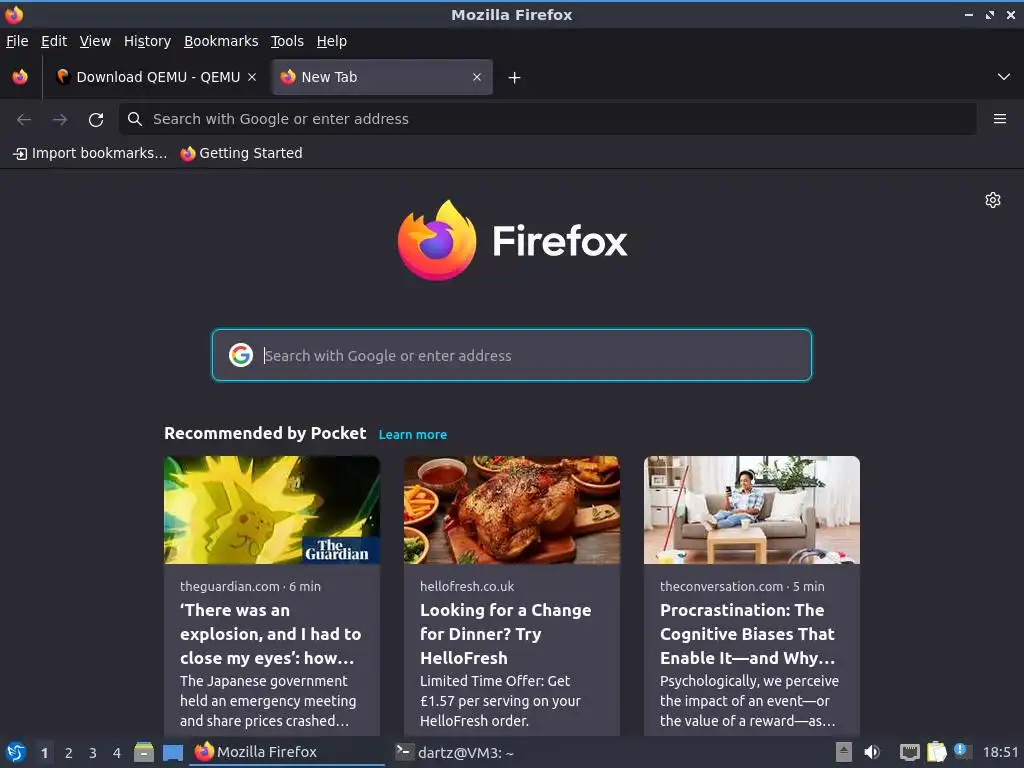Select Mozilla Firefox taskbar window button
Viewport: 1024px width, 768px height.
(287, 752)
